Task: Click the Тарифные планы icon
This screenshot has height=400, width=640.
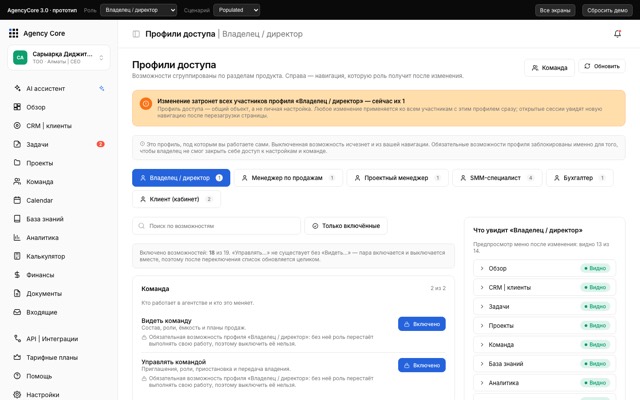Action: [17, 357]
